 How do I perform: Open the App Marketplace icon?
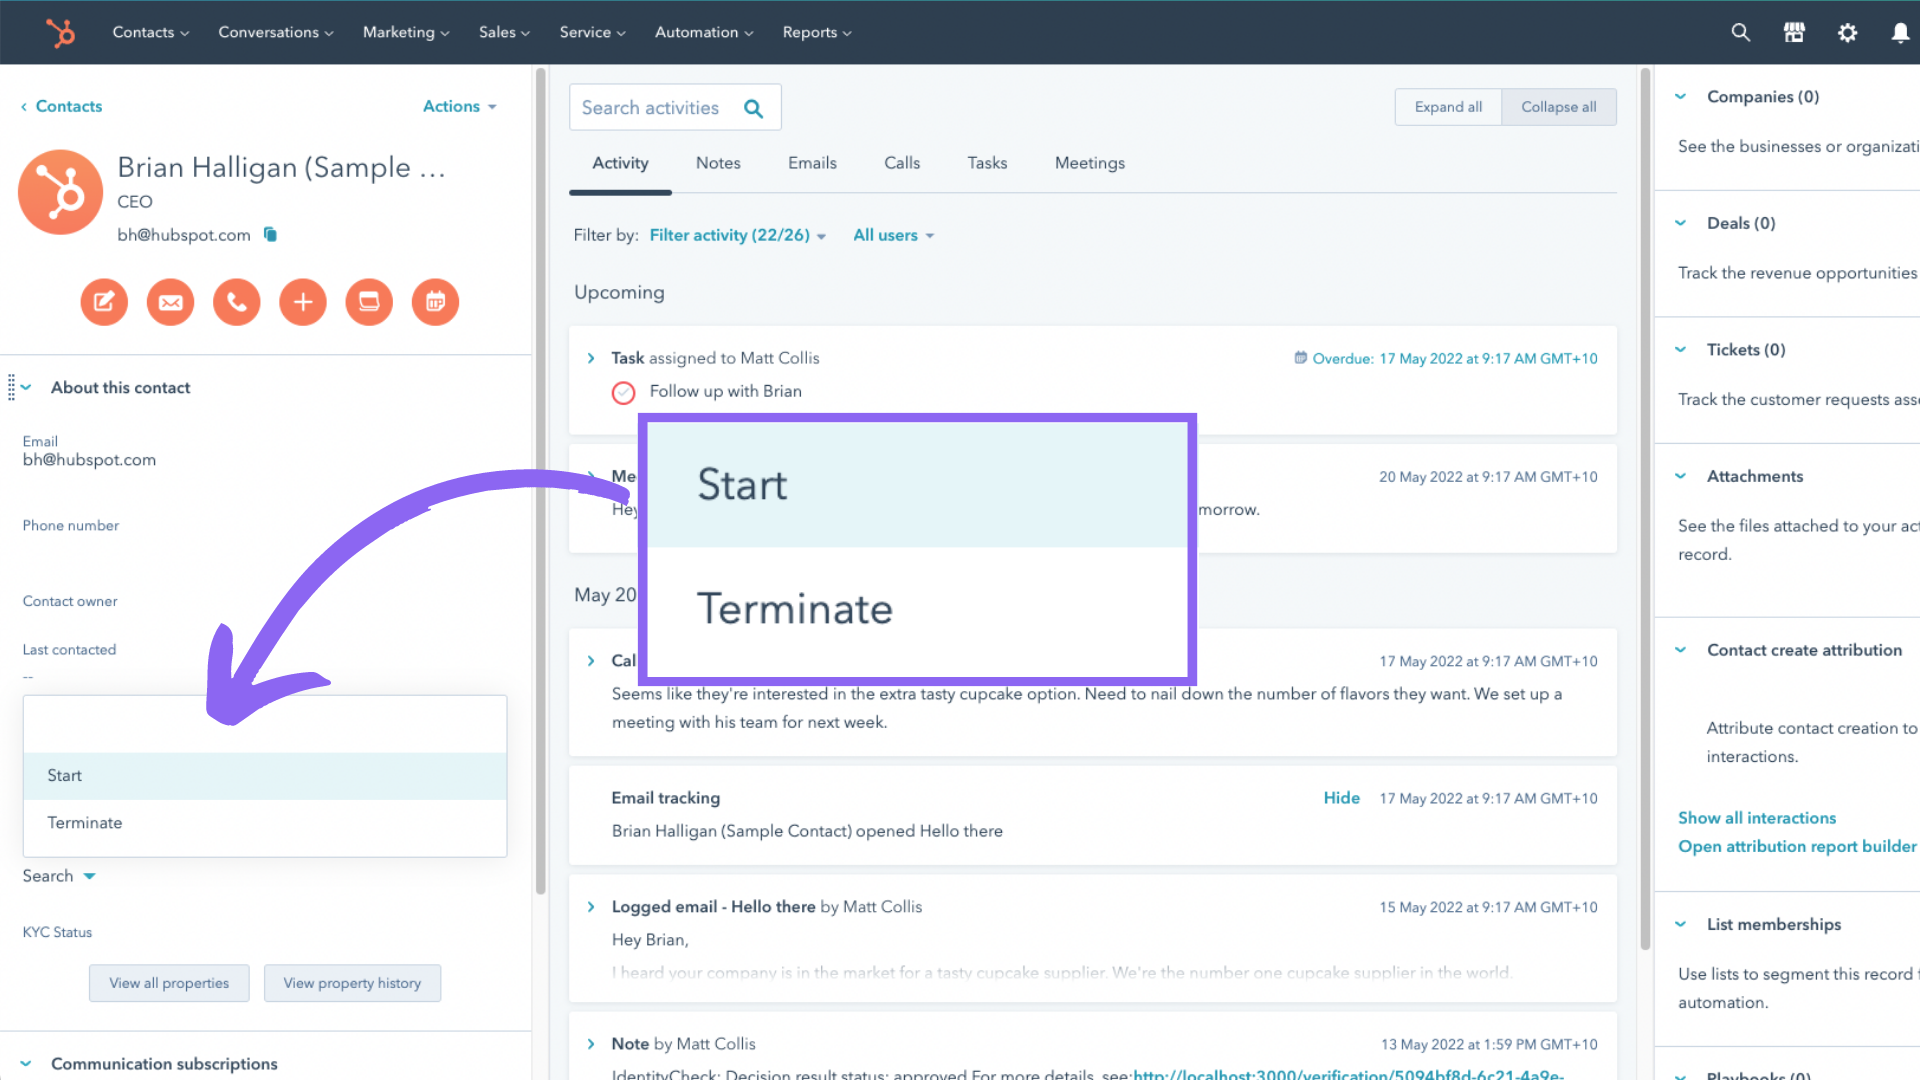1793,32
